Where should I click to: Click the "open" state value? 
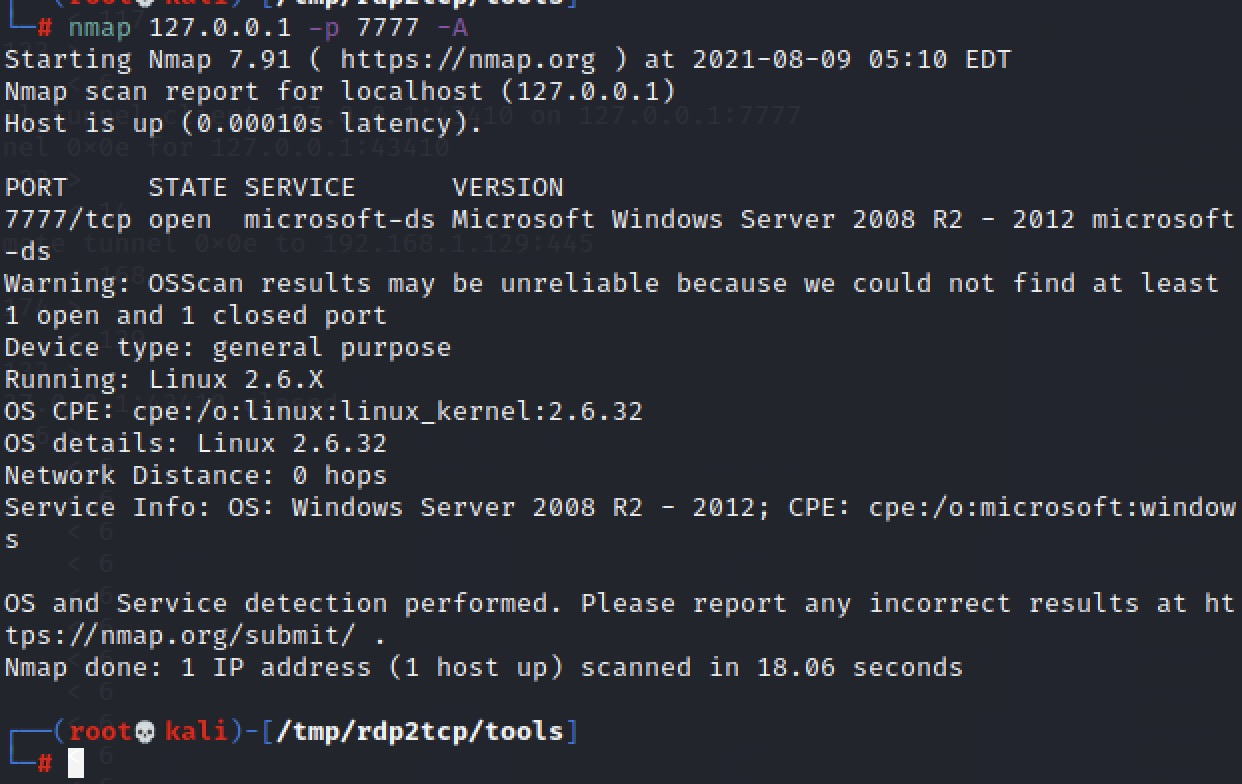(180, 220)
